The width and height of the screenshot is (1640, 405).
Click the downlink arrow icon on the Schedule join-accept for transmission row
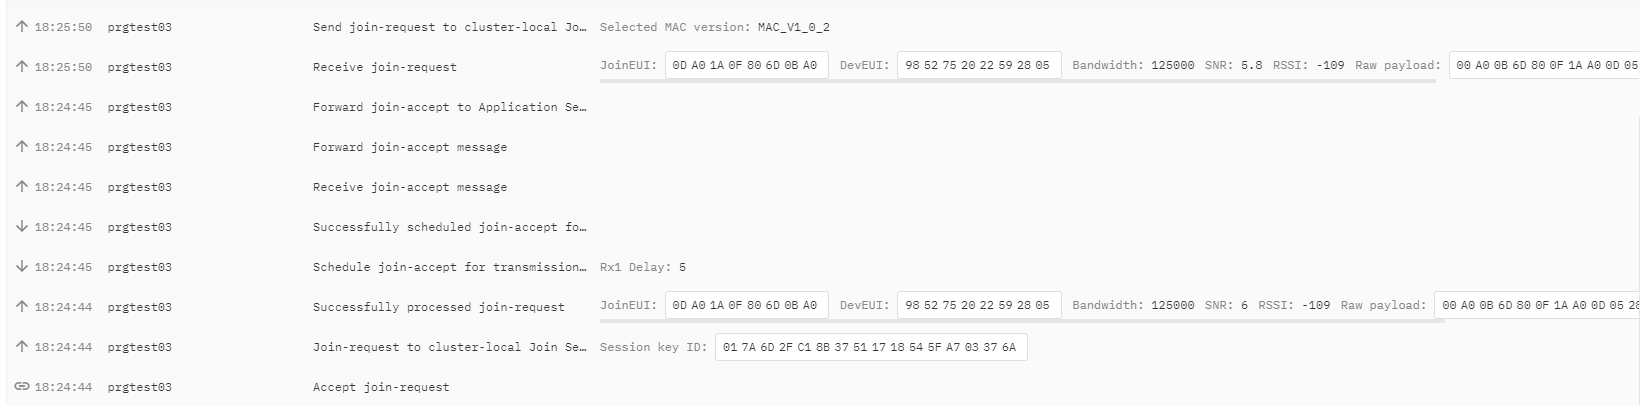(x=21, y=267)
